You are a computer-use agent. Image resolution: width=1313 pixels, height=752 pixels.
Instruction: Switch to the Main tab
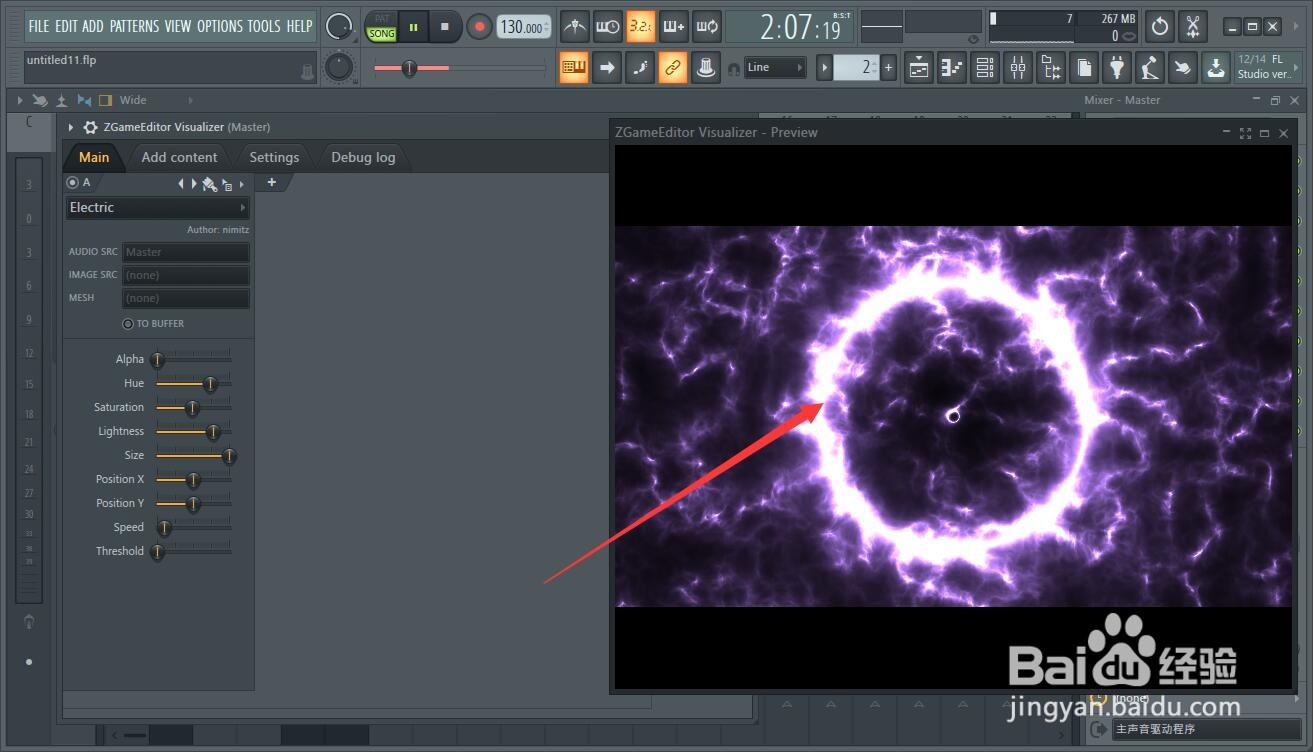[x=94, y=157]
